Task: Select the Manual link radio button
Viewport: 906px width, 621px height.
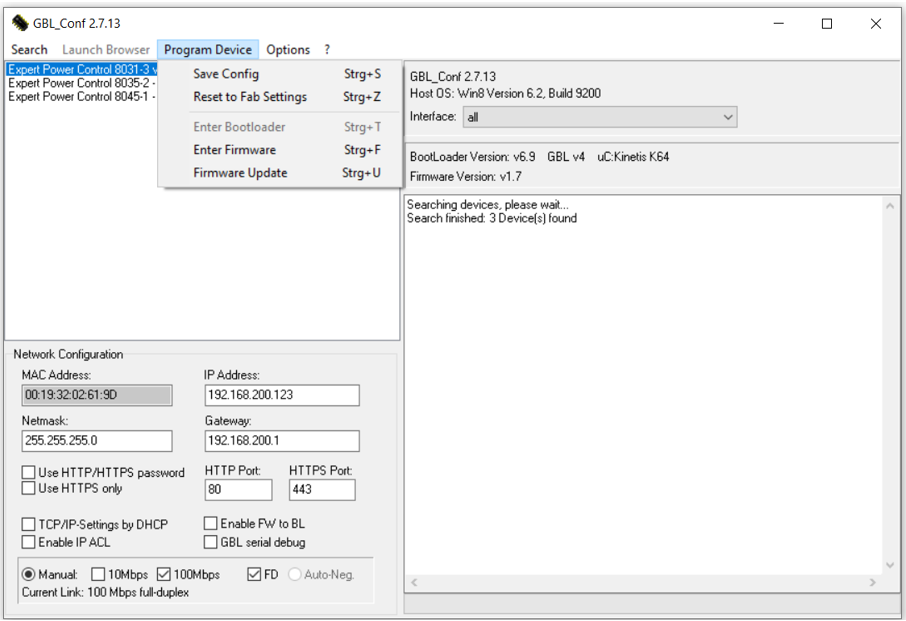Action: [x=28, y=575]
